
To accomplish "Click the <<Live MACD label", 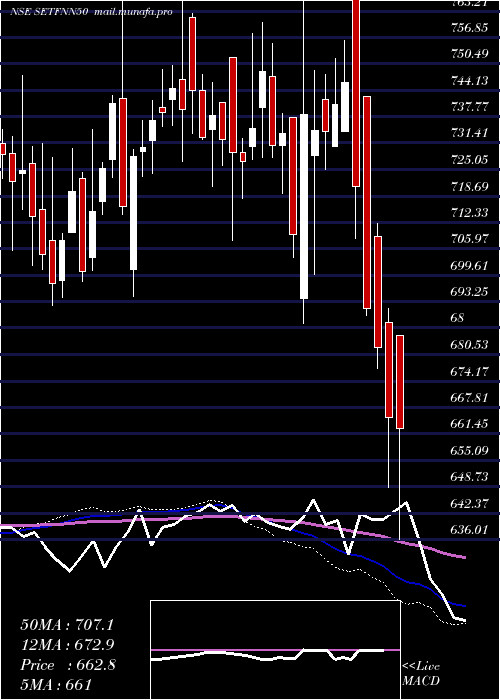I will pyautogui.click(x=421, y=674).
